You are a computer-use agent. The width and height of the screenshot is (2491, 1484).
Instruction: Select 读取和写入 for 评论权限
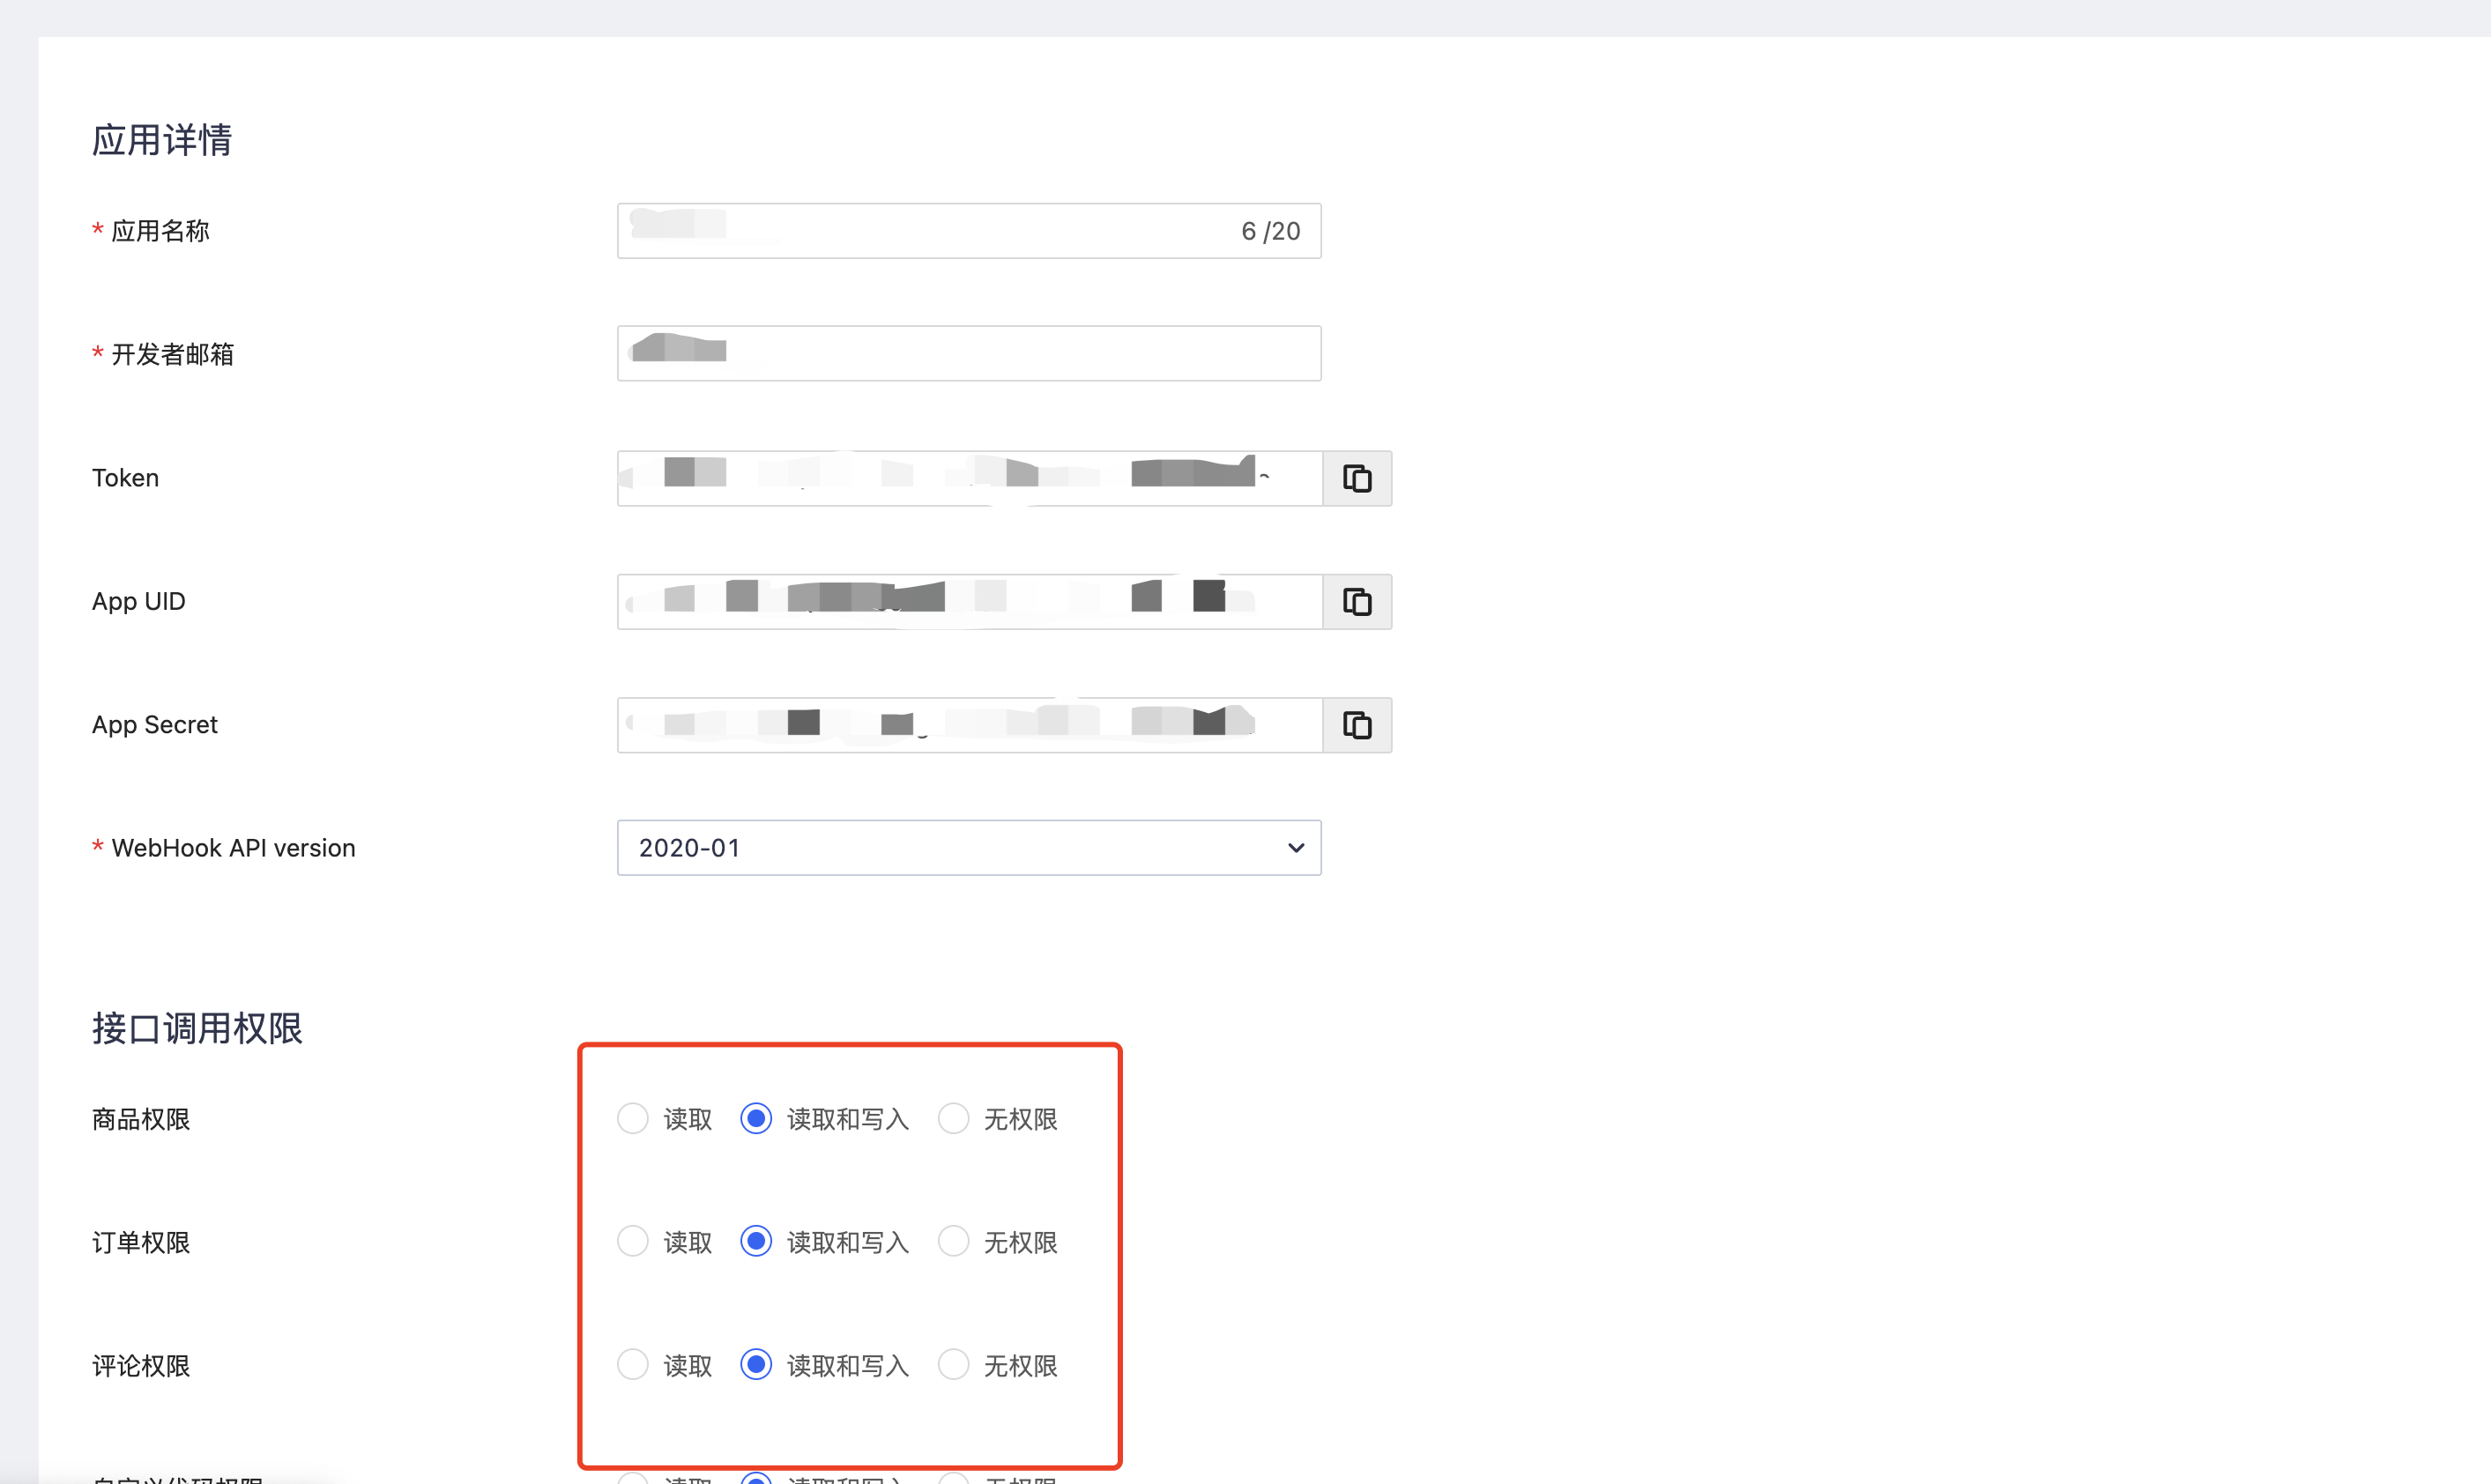pyautogui.click(x=756, y=1364)
